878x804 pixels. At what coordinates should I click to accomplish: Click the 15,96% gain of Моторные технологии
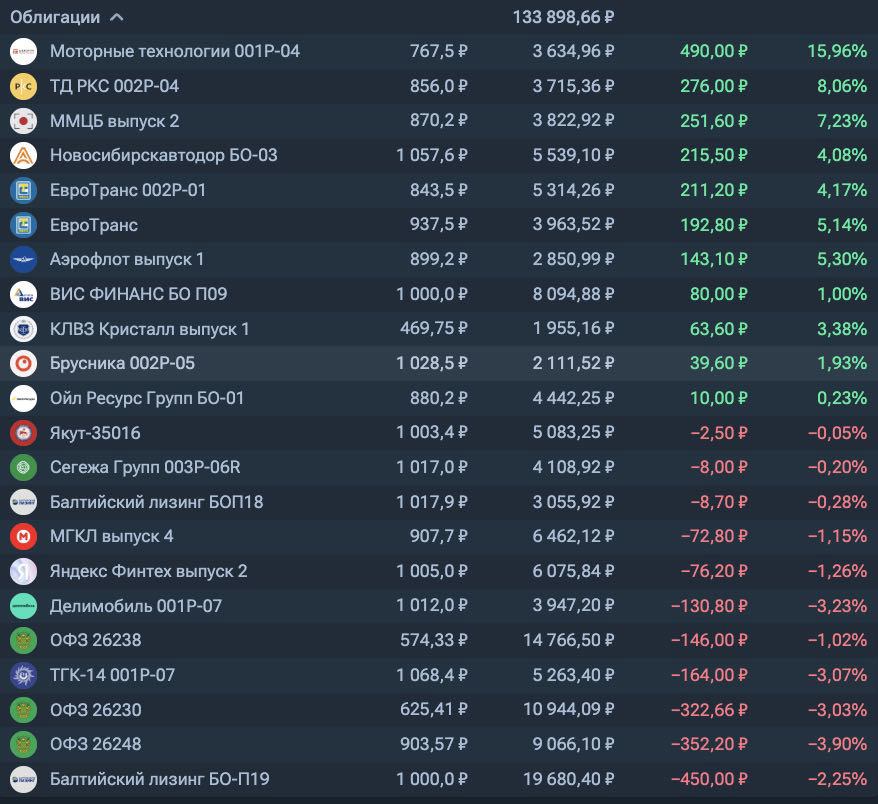point(836,51)
